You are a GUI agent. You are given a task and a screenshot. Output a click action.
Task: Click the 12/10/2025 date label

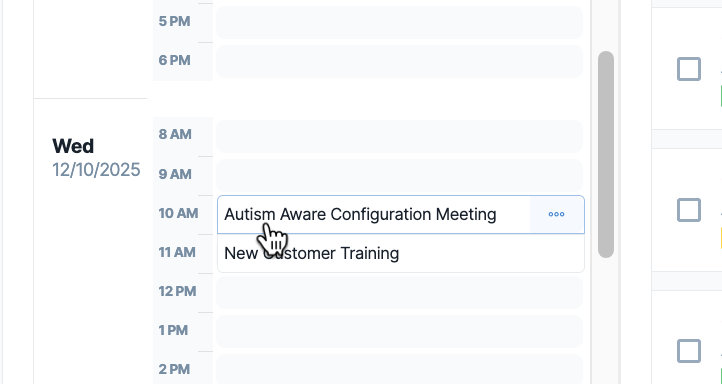(96, 170)
